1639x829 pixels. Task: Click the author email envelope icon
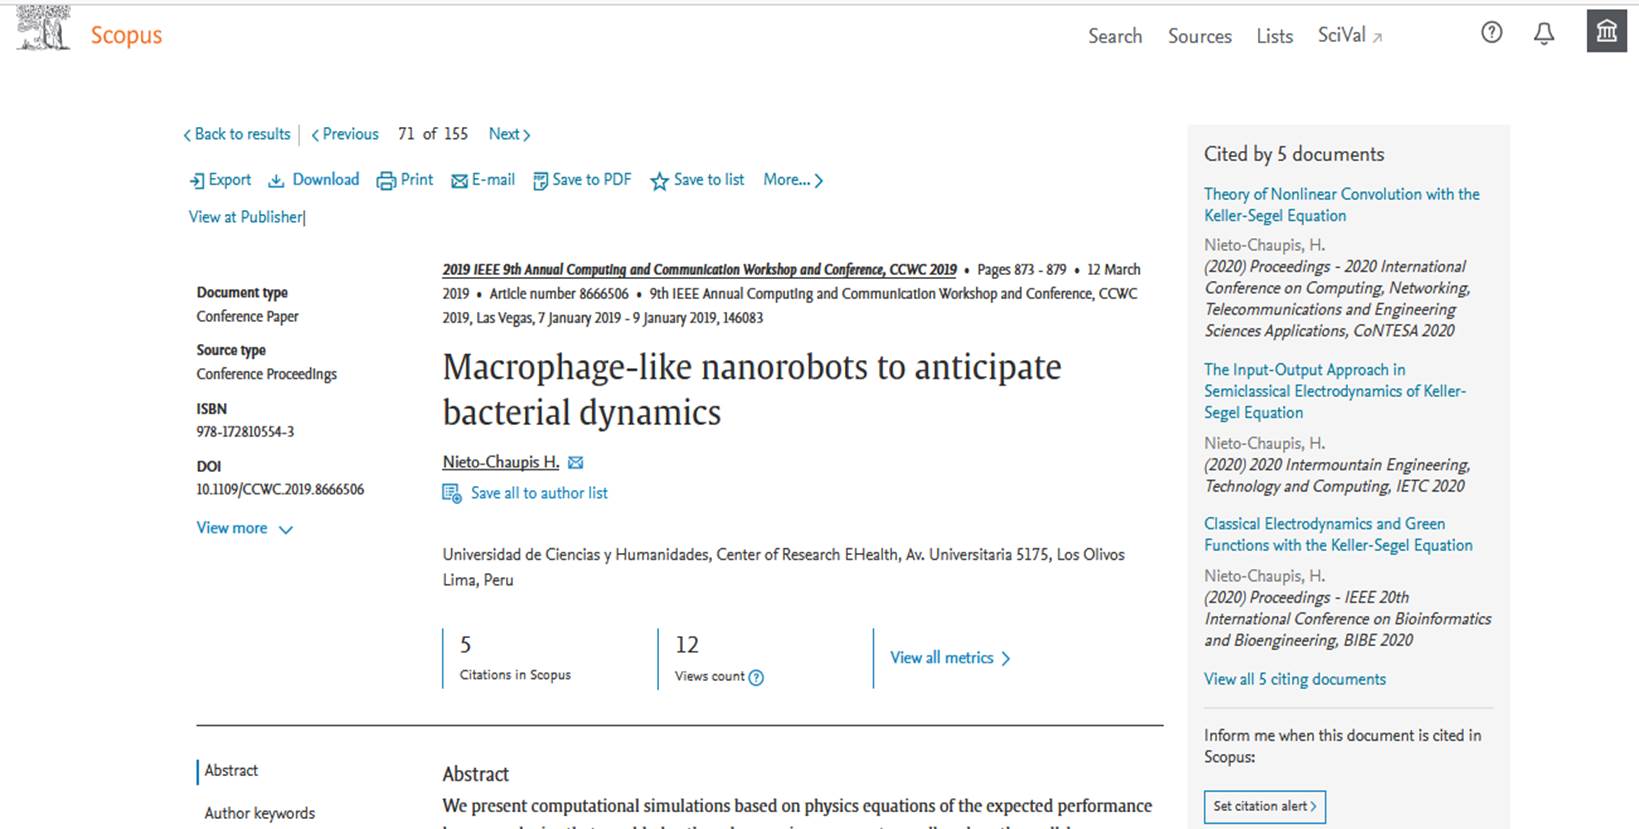[x=575, y=462]
